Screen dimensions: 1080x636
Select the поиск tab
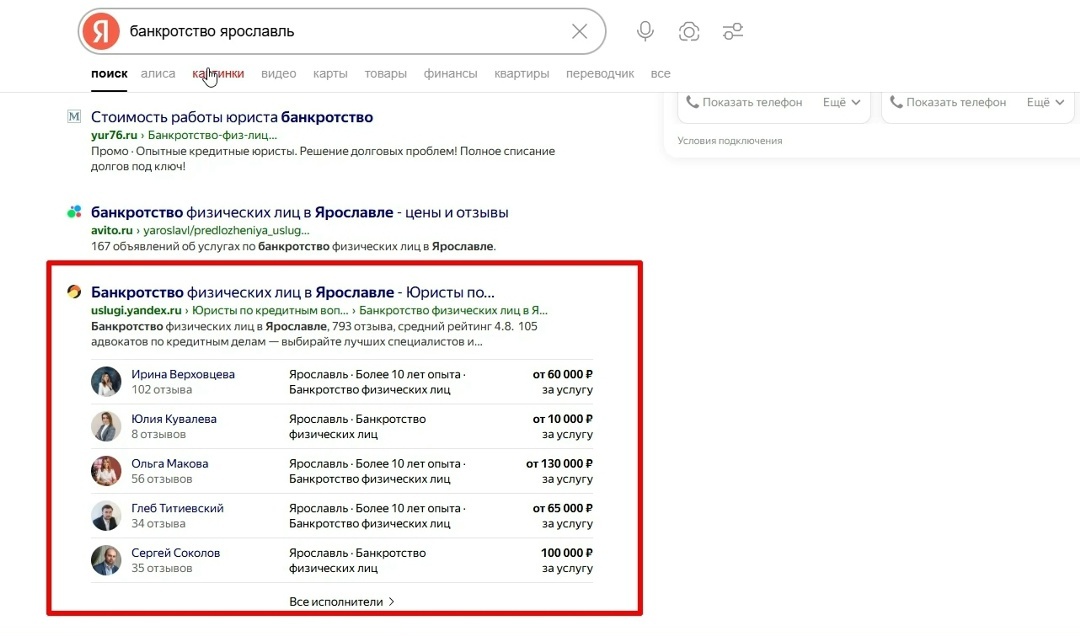110,73
